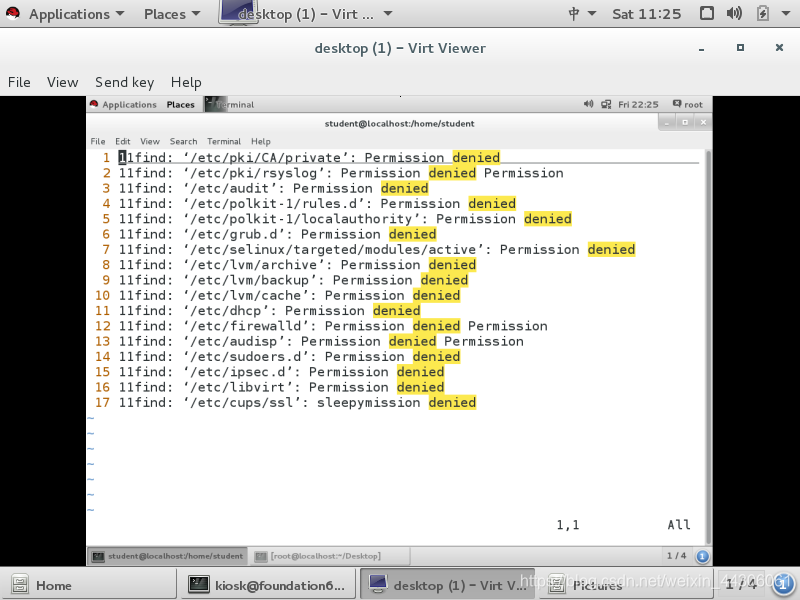Open the host Applications menu
The width and height of the screenshot is (800, 600).
(77, 14)
